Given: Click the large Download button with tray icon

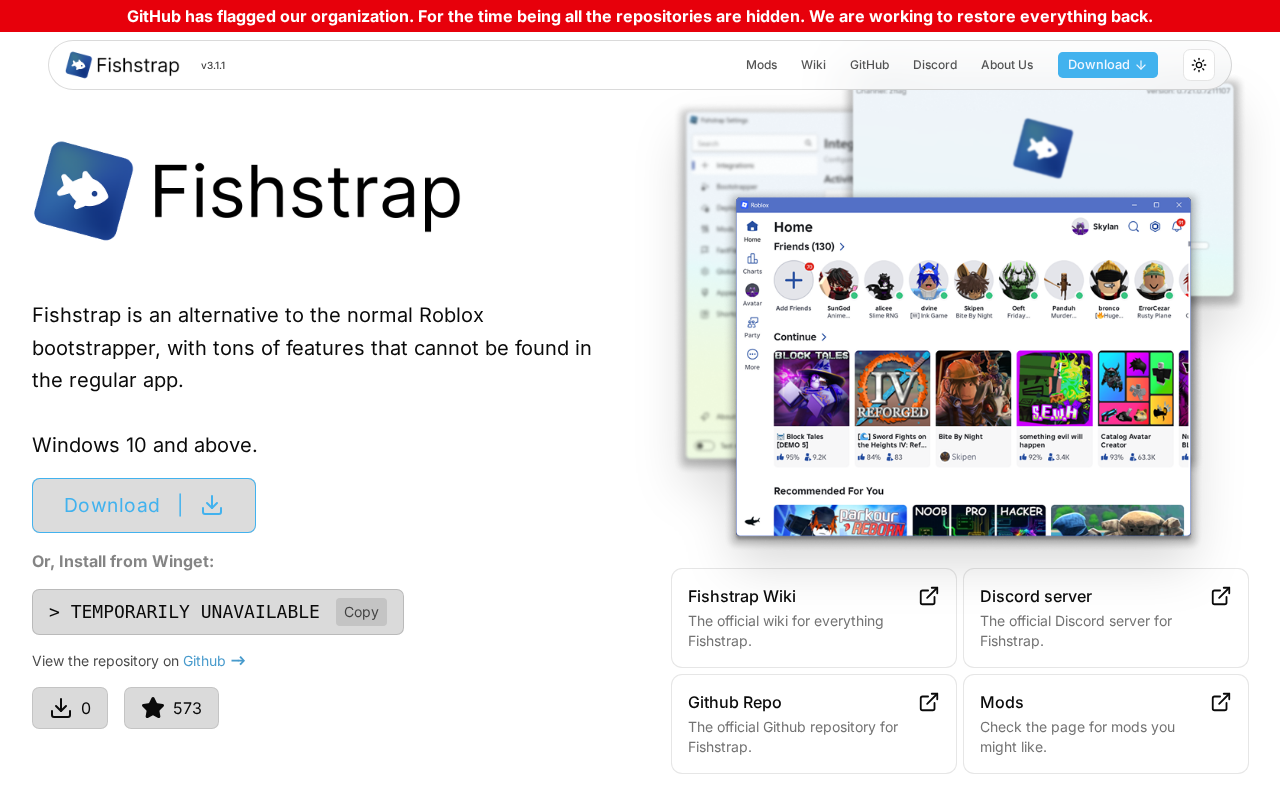Looking at the screenshot, I should click(144, 505).
